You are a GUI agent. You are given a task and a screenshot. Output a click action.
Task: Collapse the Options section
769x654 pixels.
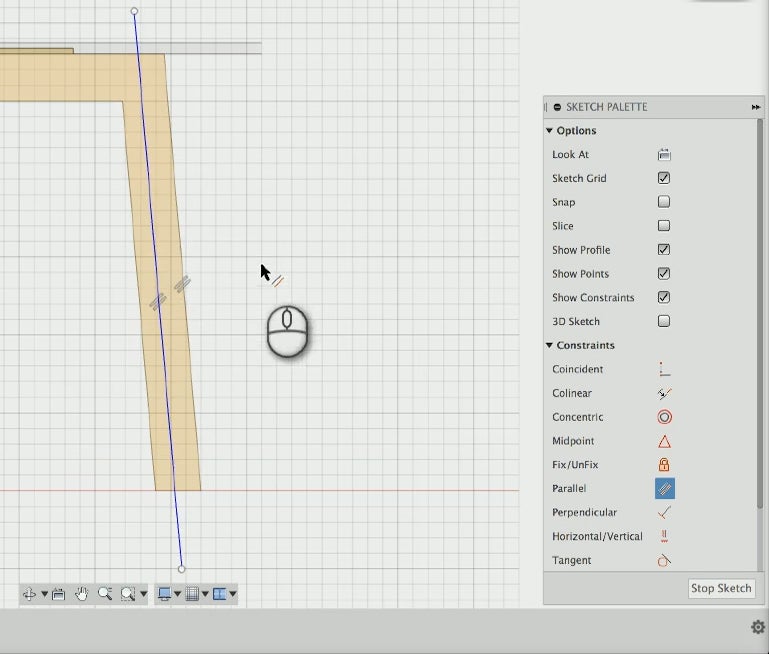[549, 130]
